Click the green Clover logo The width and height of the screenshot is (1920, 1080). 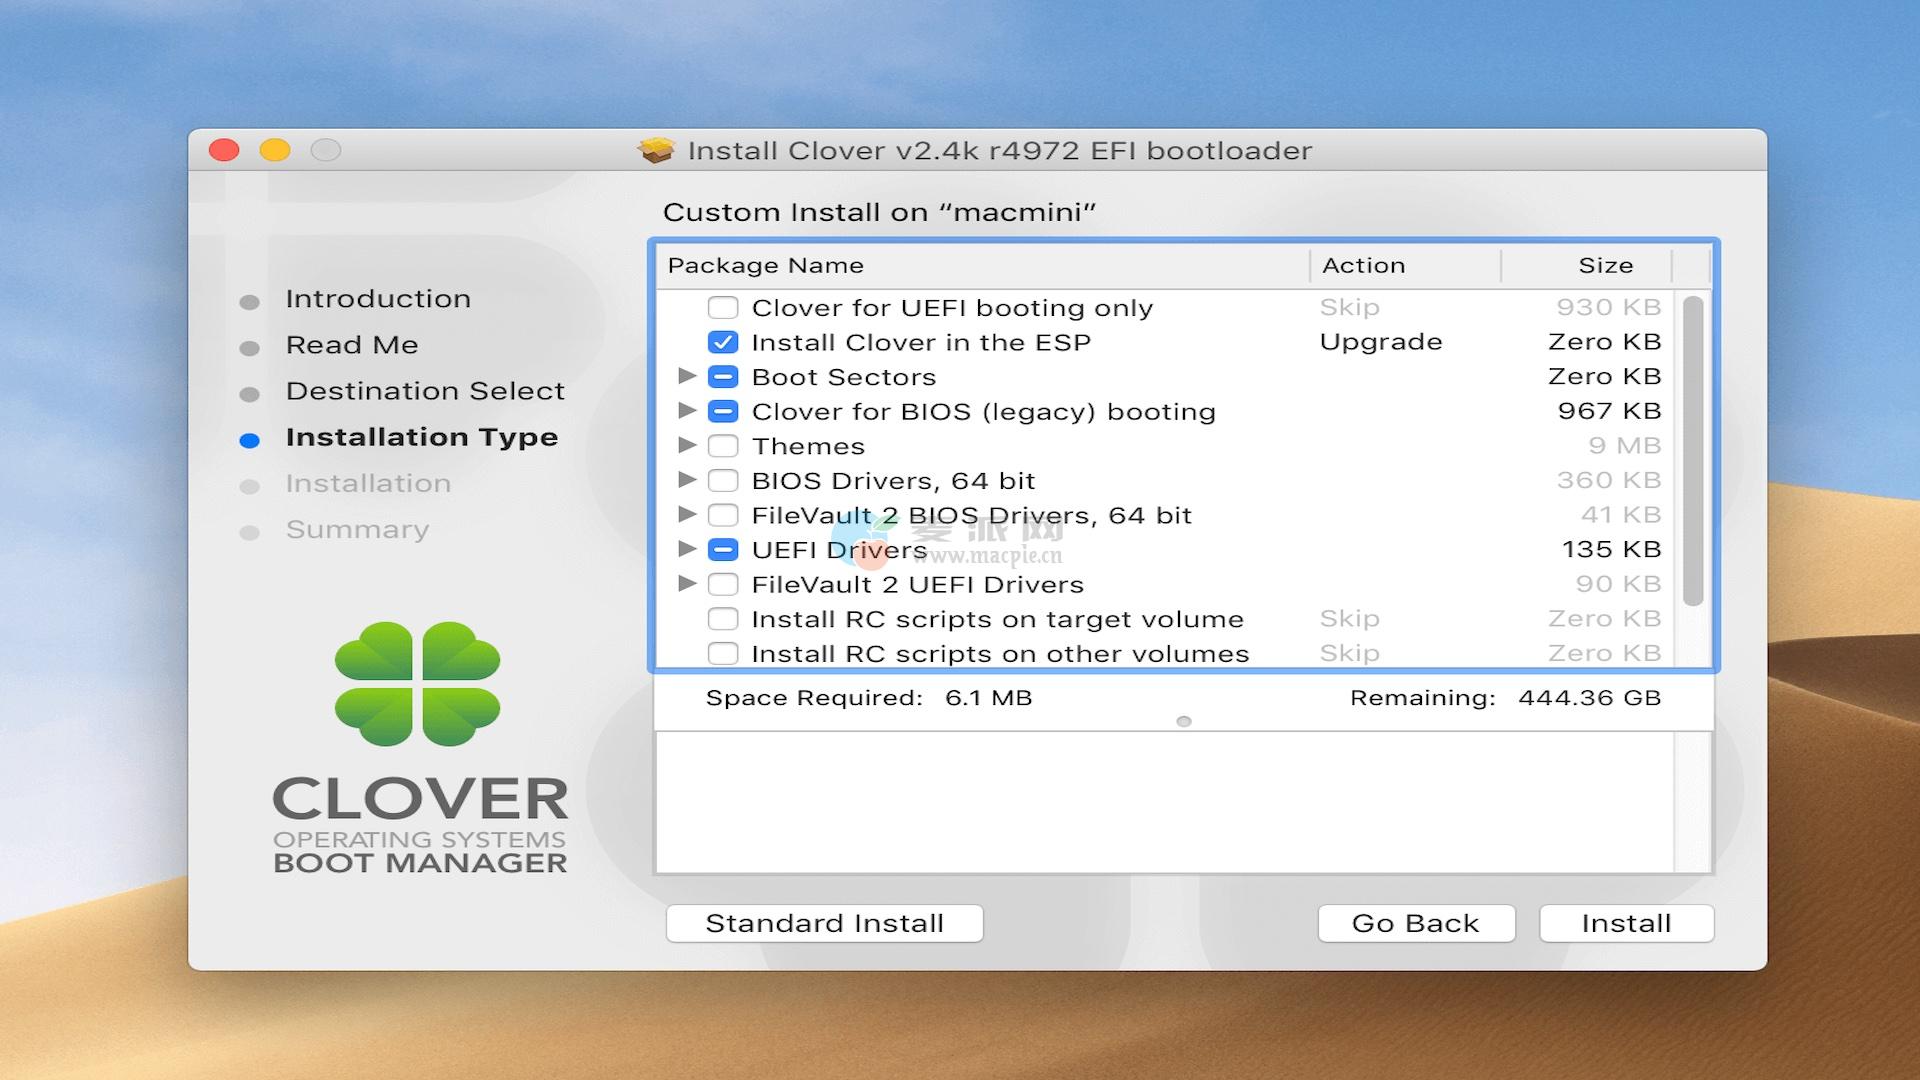click(417, 684)
